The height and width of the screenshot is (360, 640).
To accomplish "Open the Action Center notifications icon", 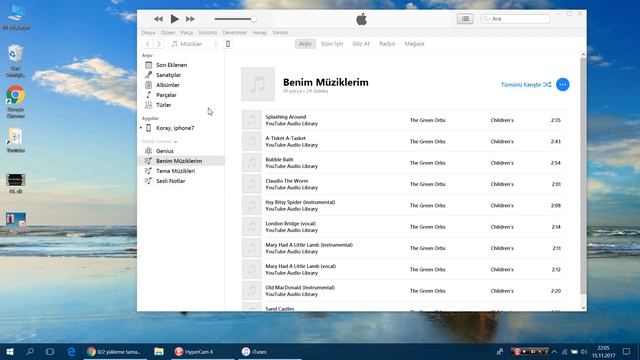I will coord(627,351).
